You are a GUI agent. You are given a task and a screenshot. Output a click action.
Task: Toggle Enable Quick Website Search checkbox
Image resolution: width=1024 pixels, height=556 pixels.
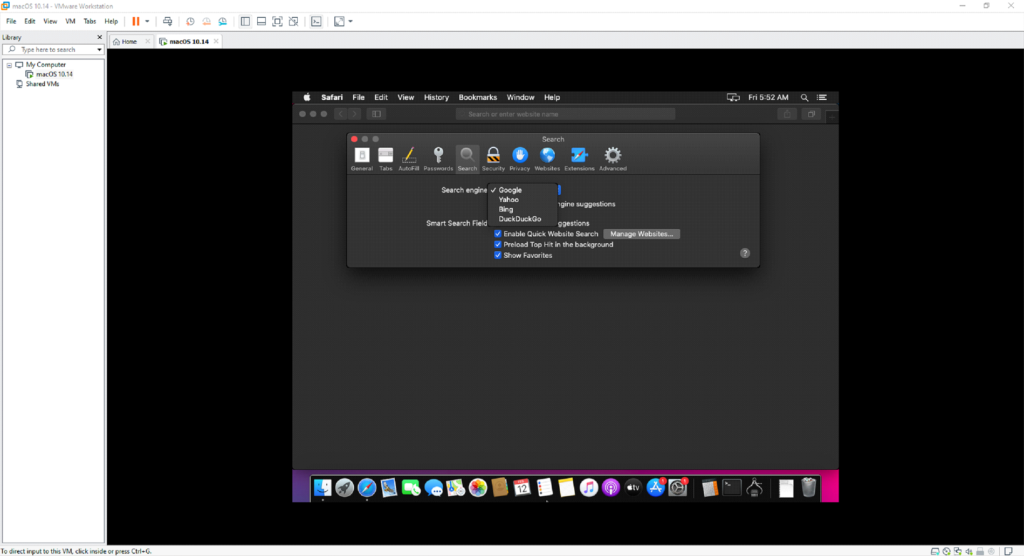click(498, 234)
